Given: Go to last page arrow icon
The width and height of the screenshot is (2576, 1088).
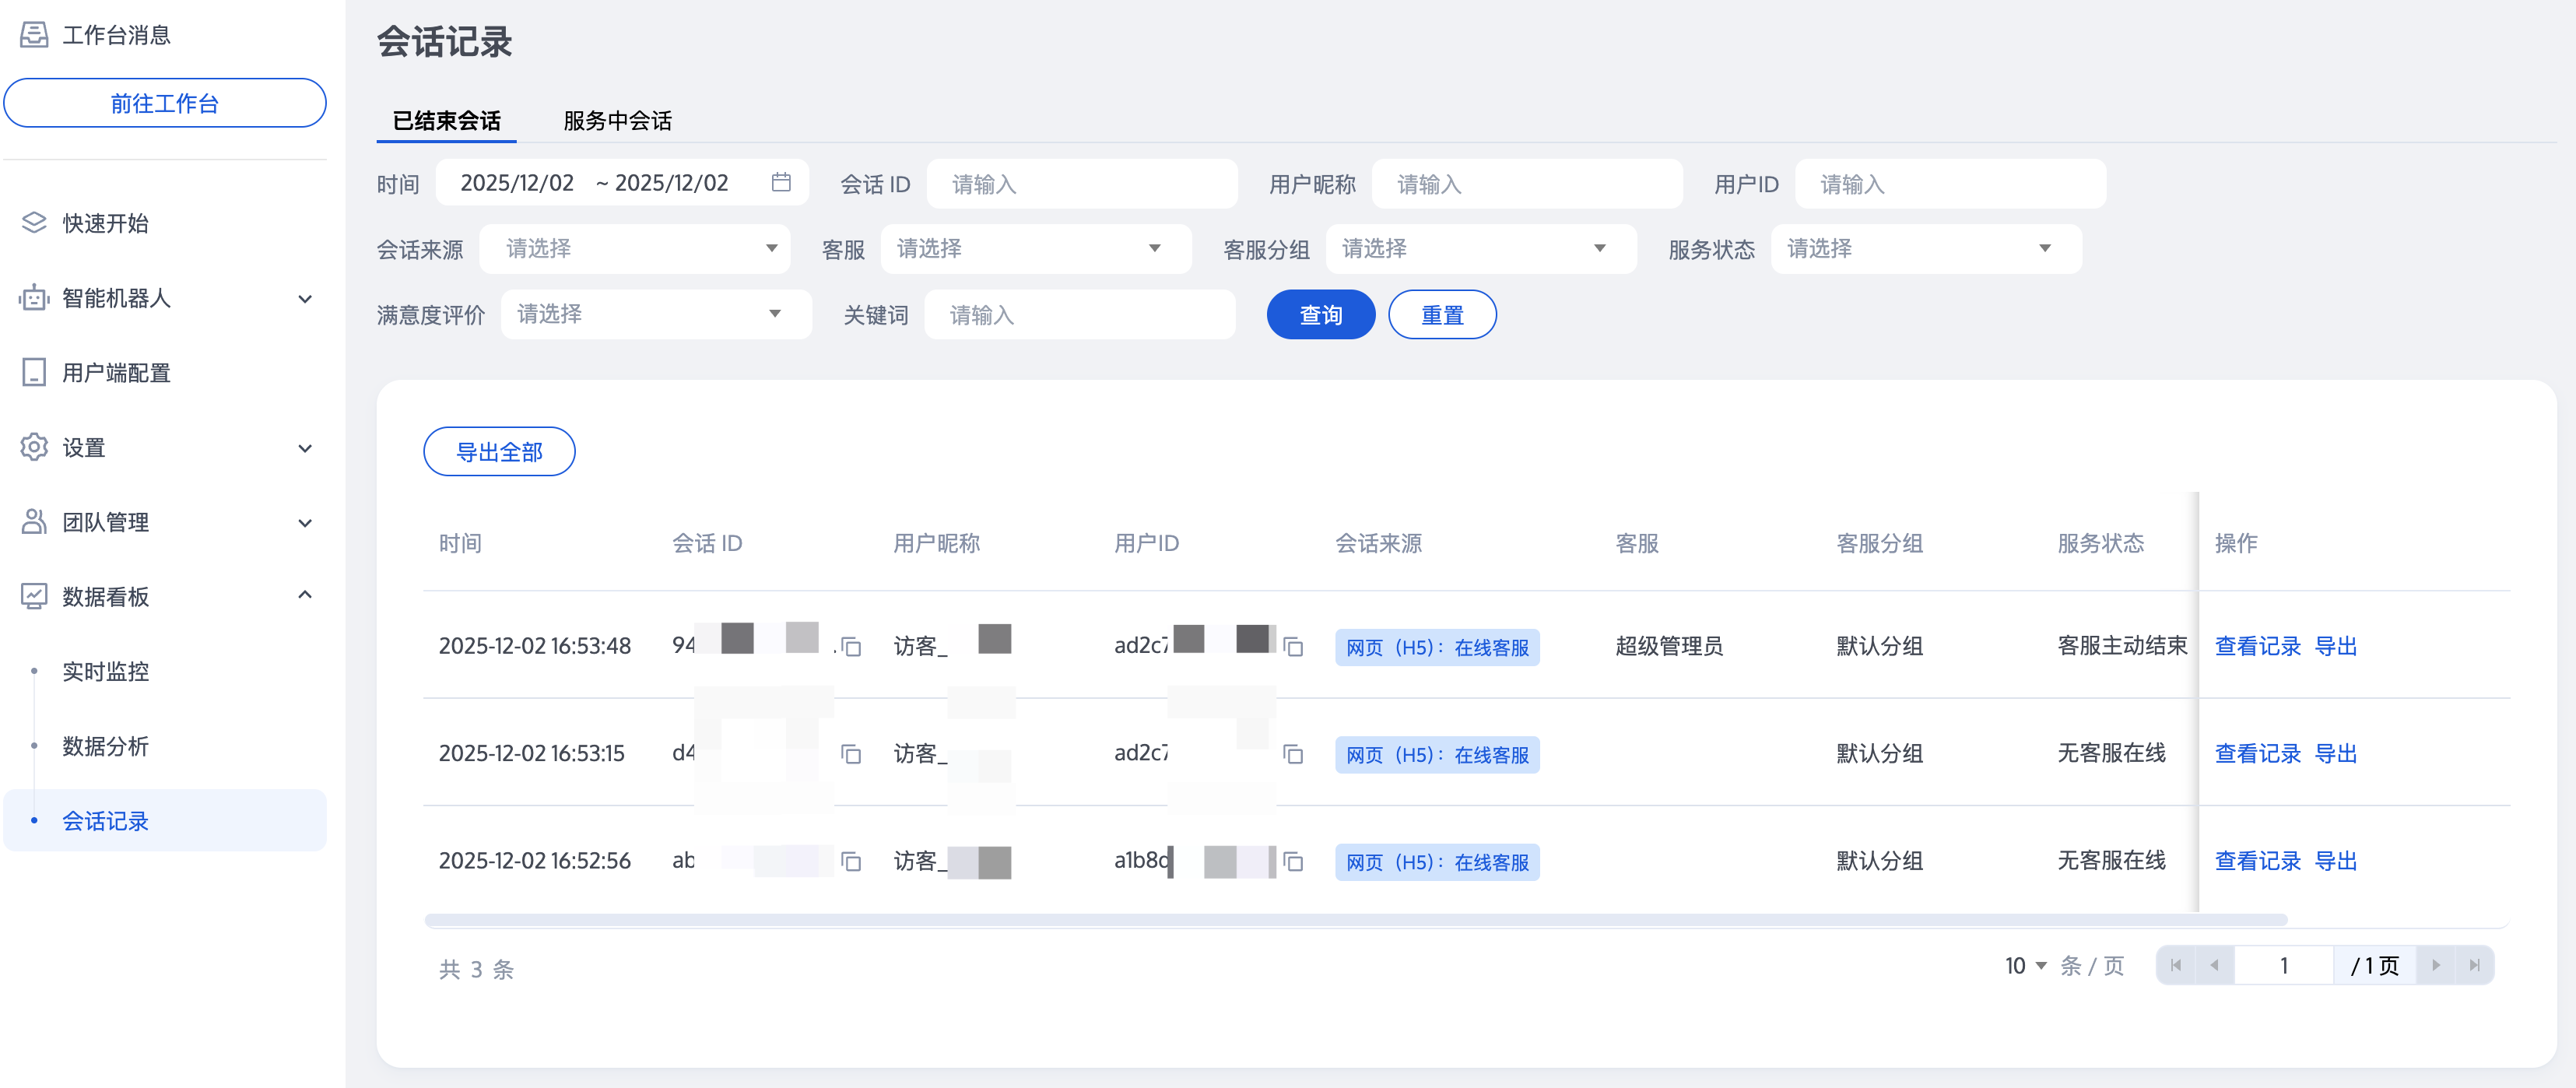Looking at the screenshot, I should click(2473, 965).
